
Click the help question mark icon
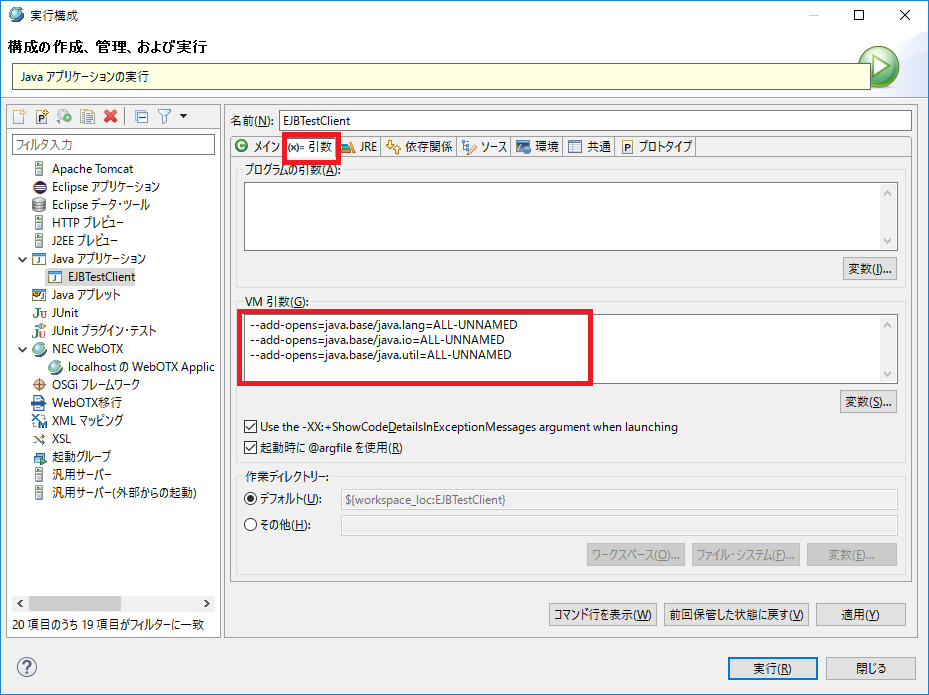click(27, 667)
